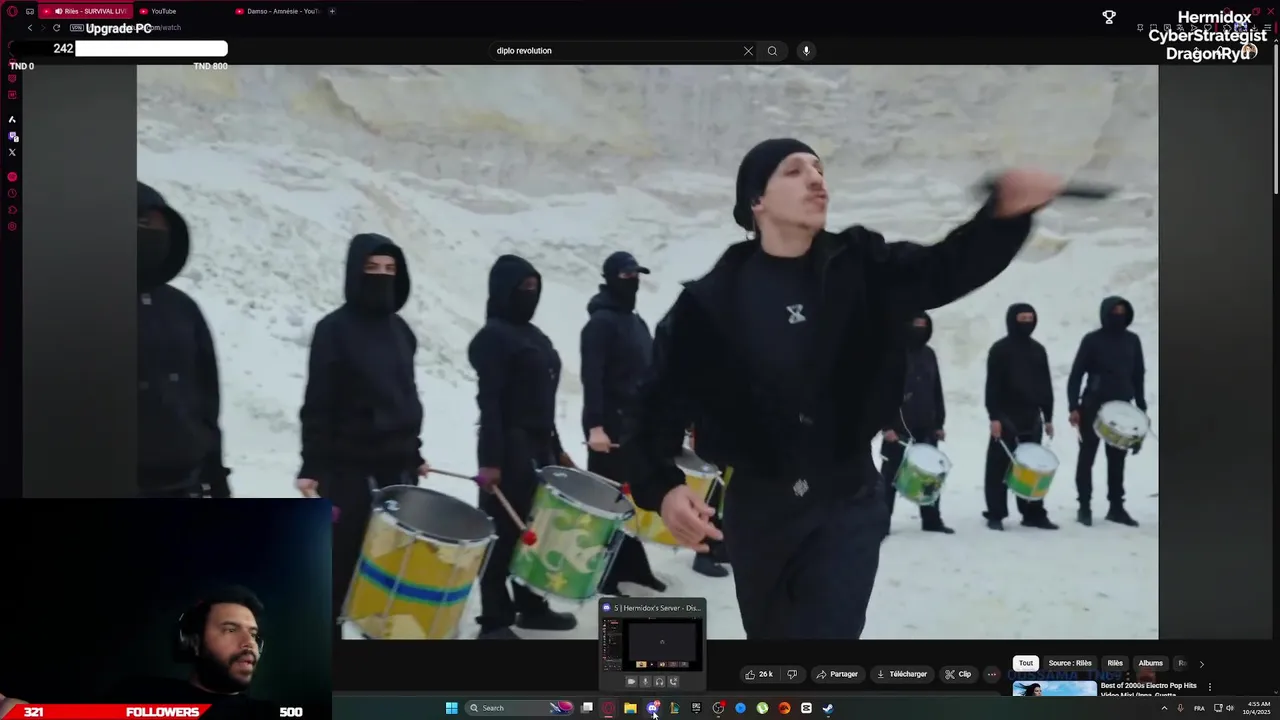Like the video with 26 k likes
1280x720 pixels.
coord(759,674)
